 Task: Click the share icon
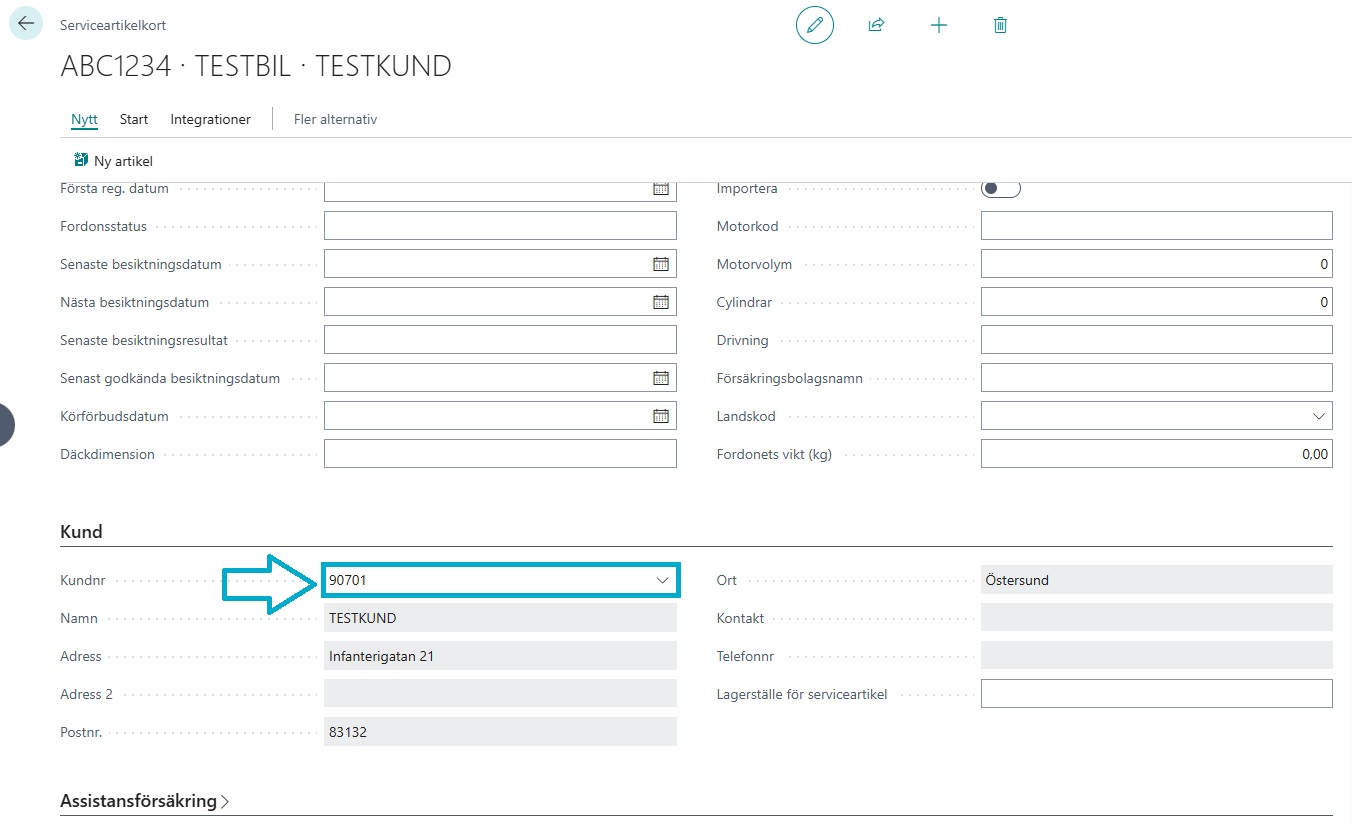tap(876, 25)
